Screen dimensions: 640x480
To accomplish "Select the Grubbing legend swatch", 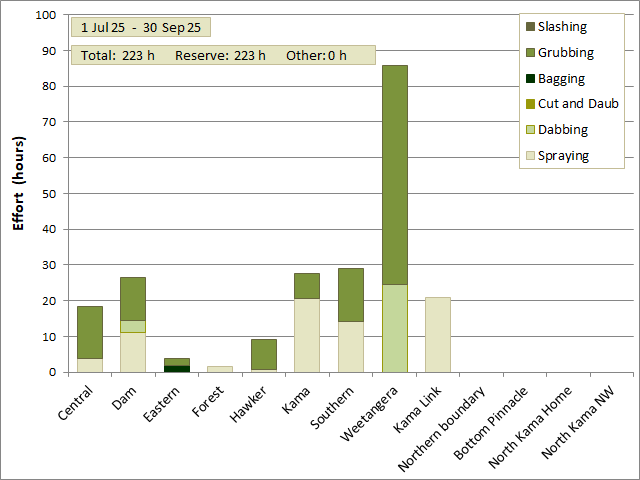I will [530, 53].
